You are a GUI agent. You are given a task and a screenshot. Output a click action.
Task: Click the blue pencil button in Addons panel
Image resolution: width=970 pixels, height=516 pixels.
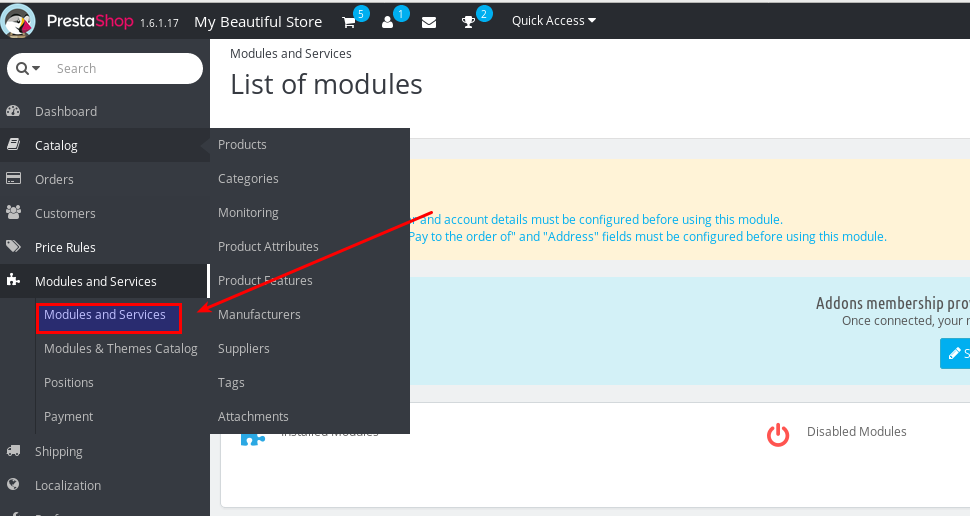pos(955,353)
